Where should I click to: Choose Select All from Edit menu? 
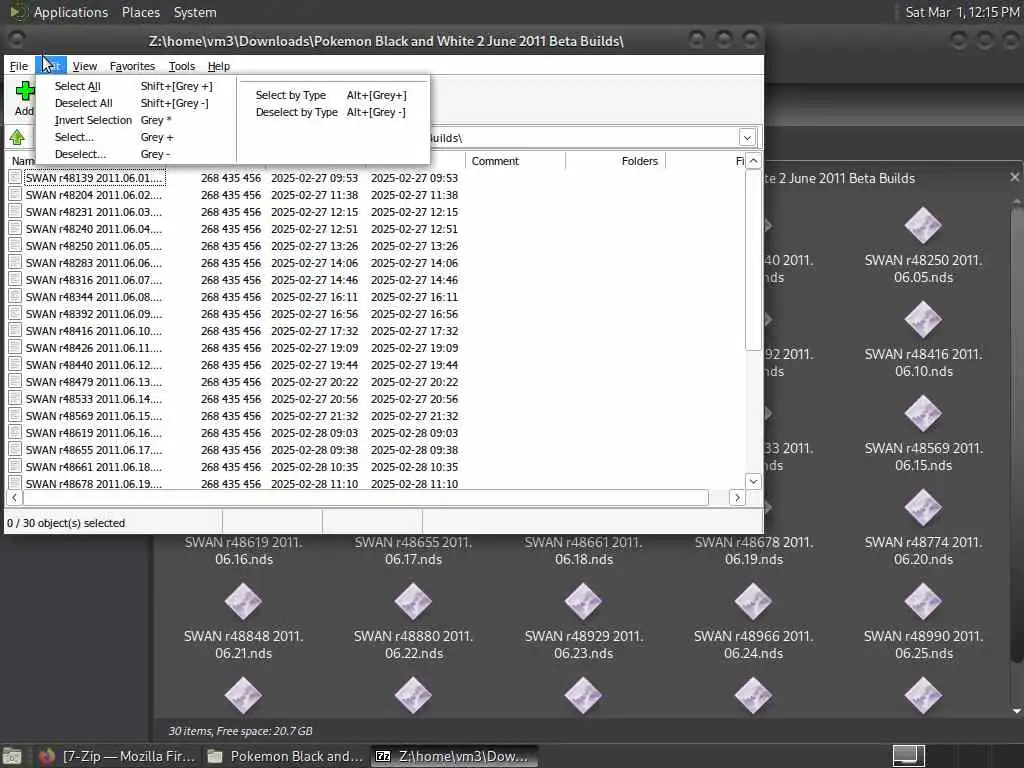(x=135, y=86)
